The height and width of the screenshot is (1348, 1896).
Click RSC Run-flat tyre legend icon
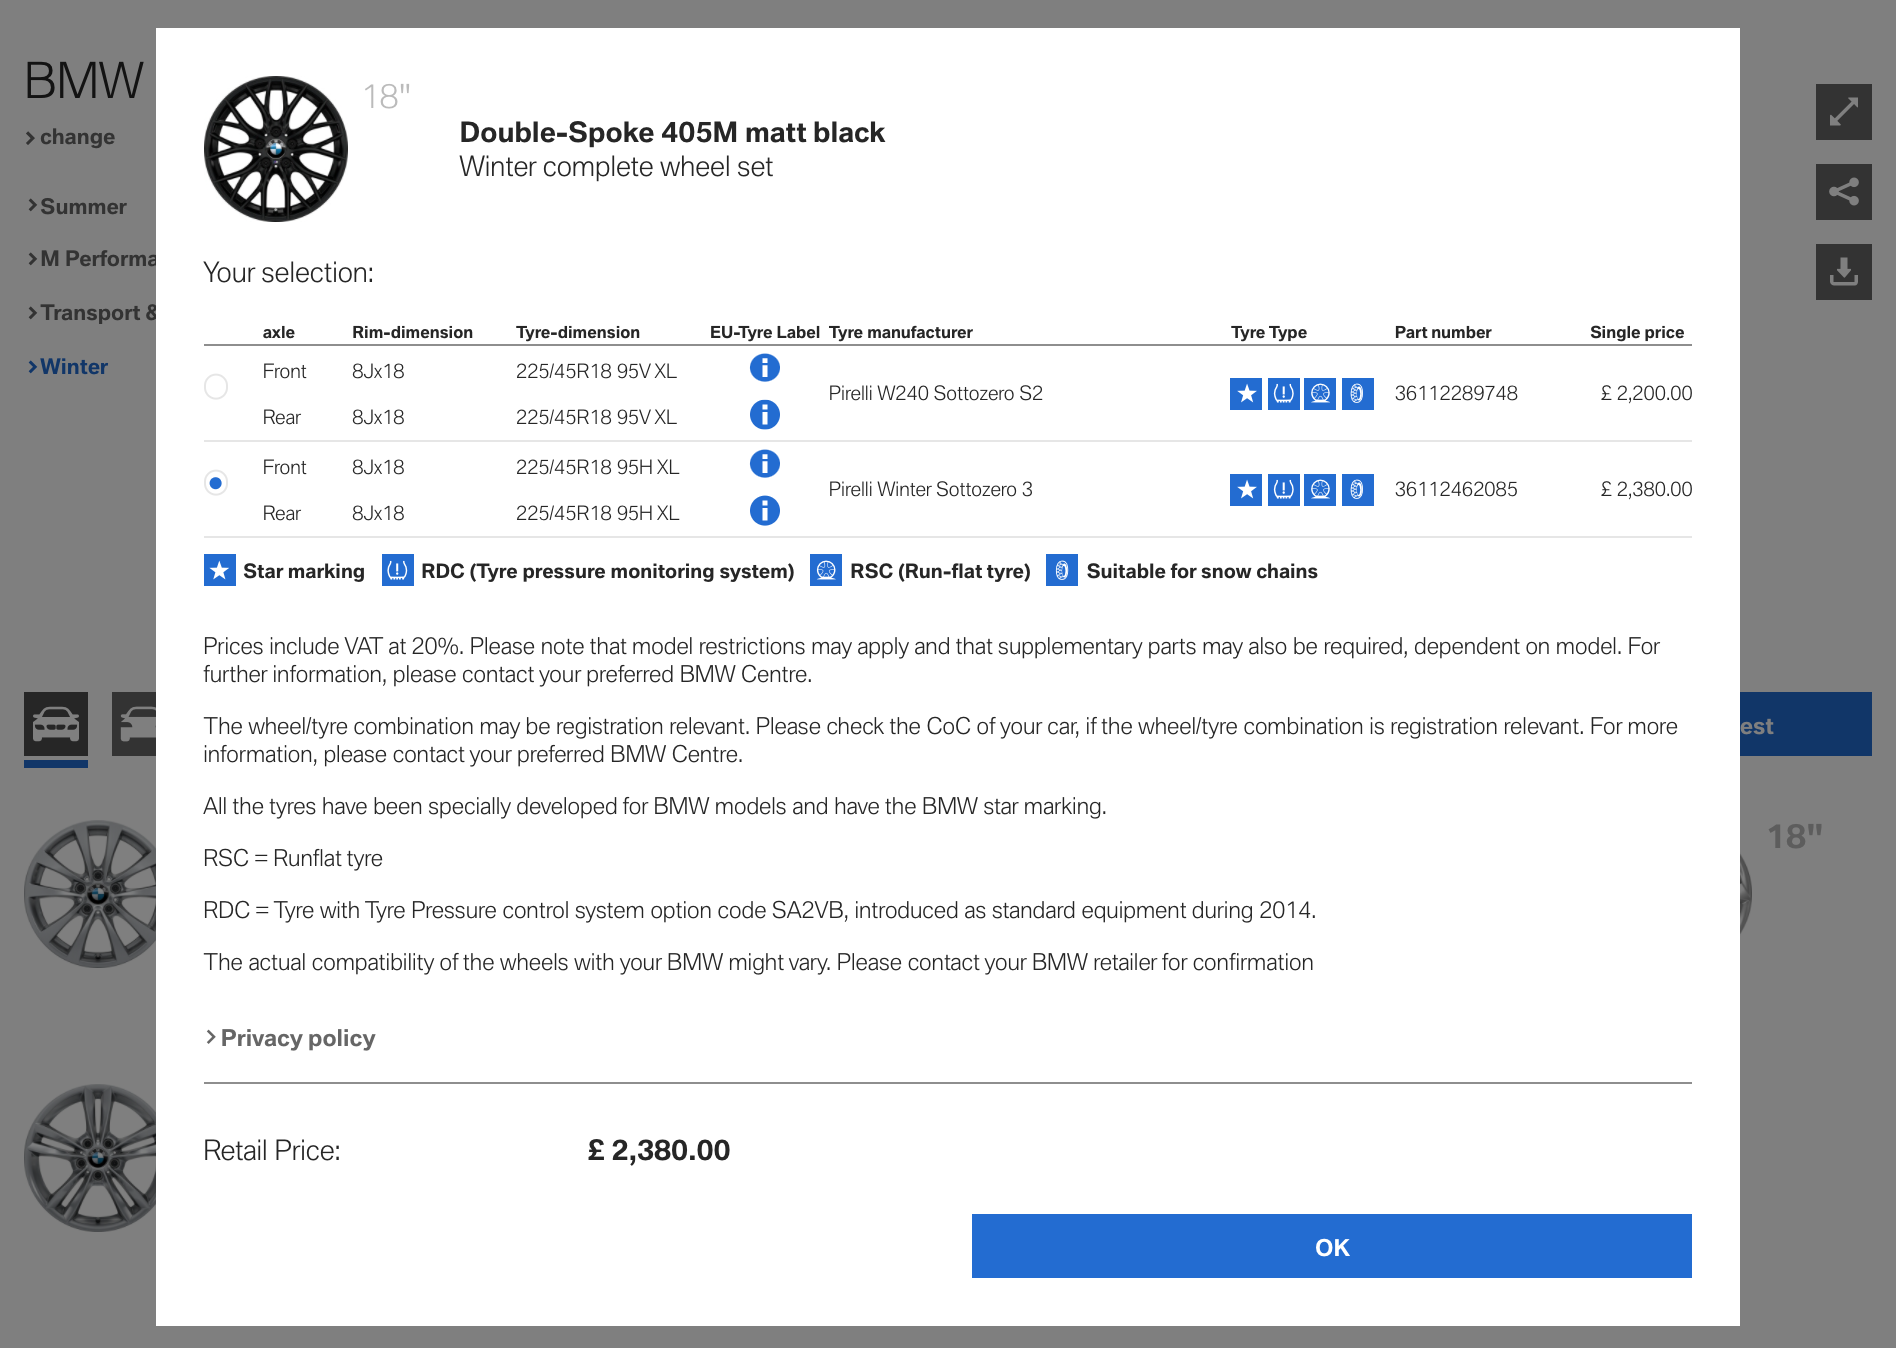coord(826,570)
